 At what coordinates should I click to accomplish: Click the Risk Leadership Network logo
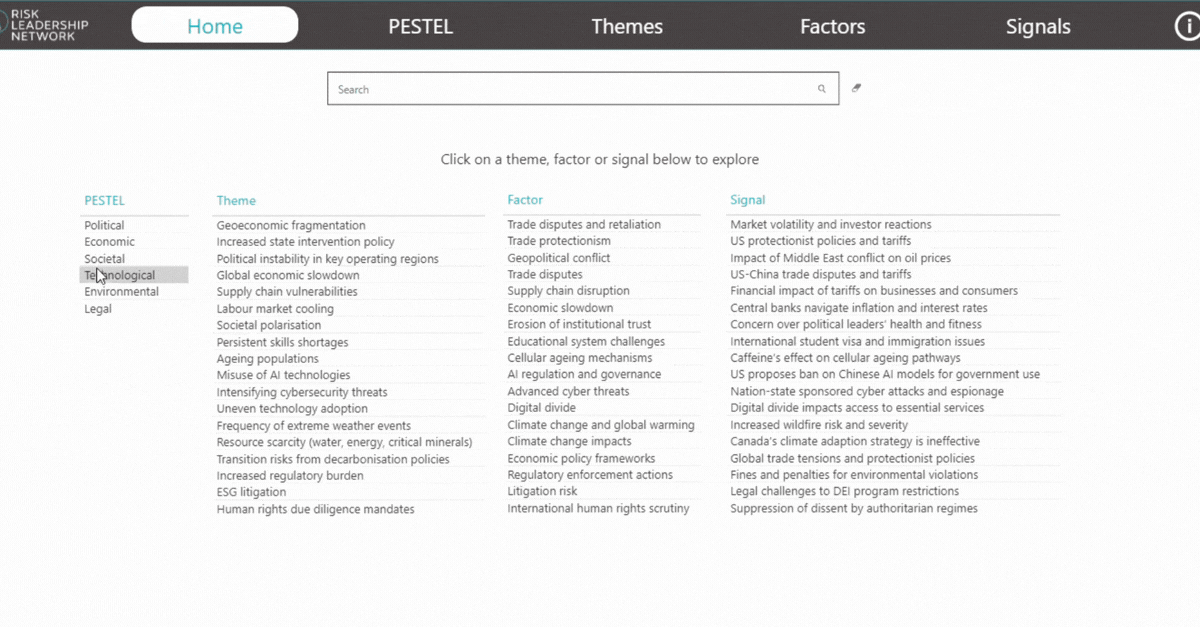45,25
